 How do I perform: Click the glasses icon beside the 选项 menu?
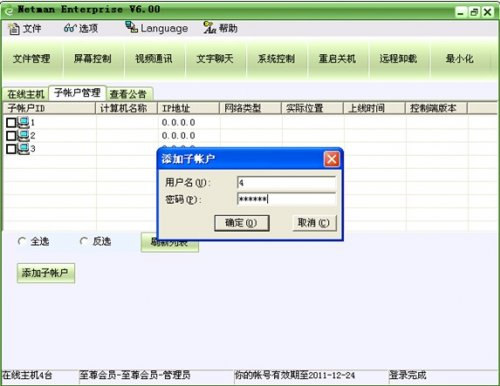click(x=70, y=28)
